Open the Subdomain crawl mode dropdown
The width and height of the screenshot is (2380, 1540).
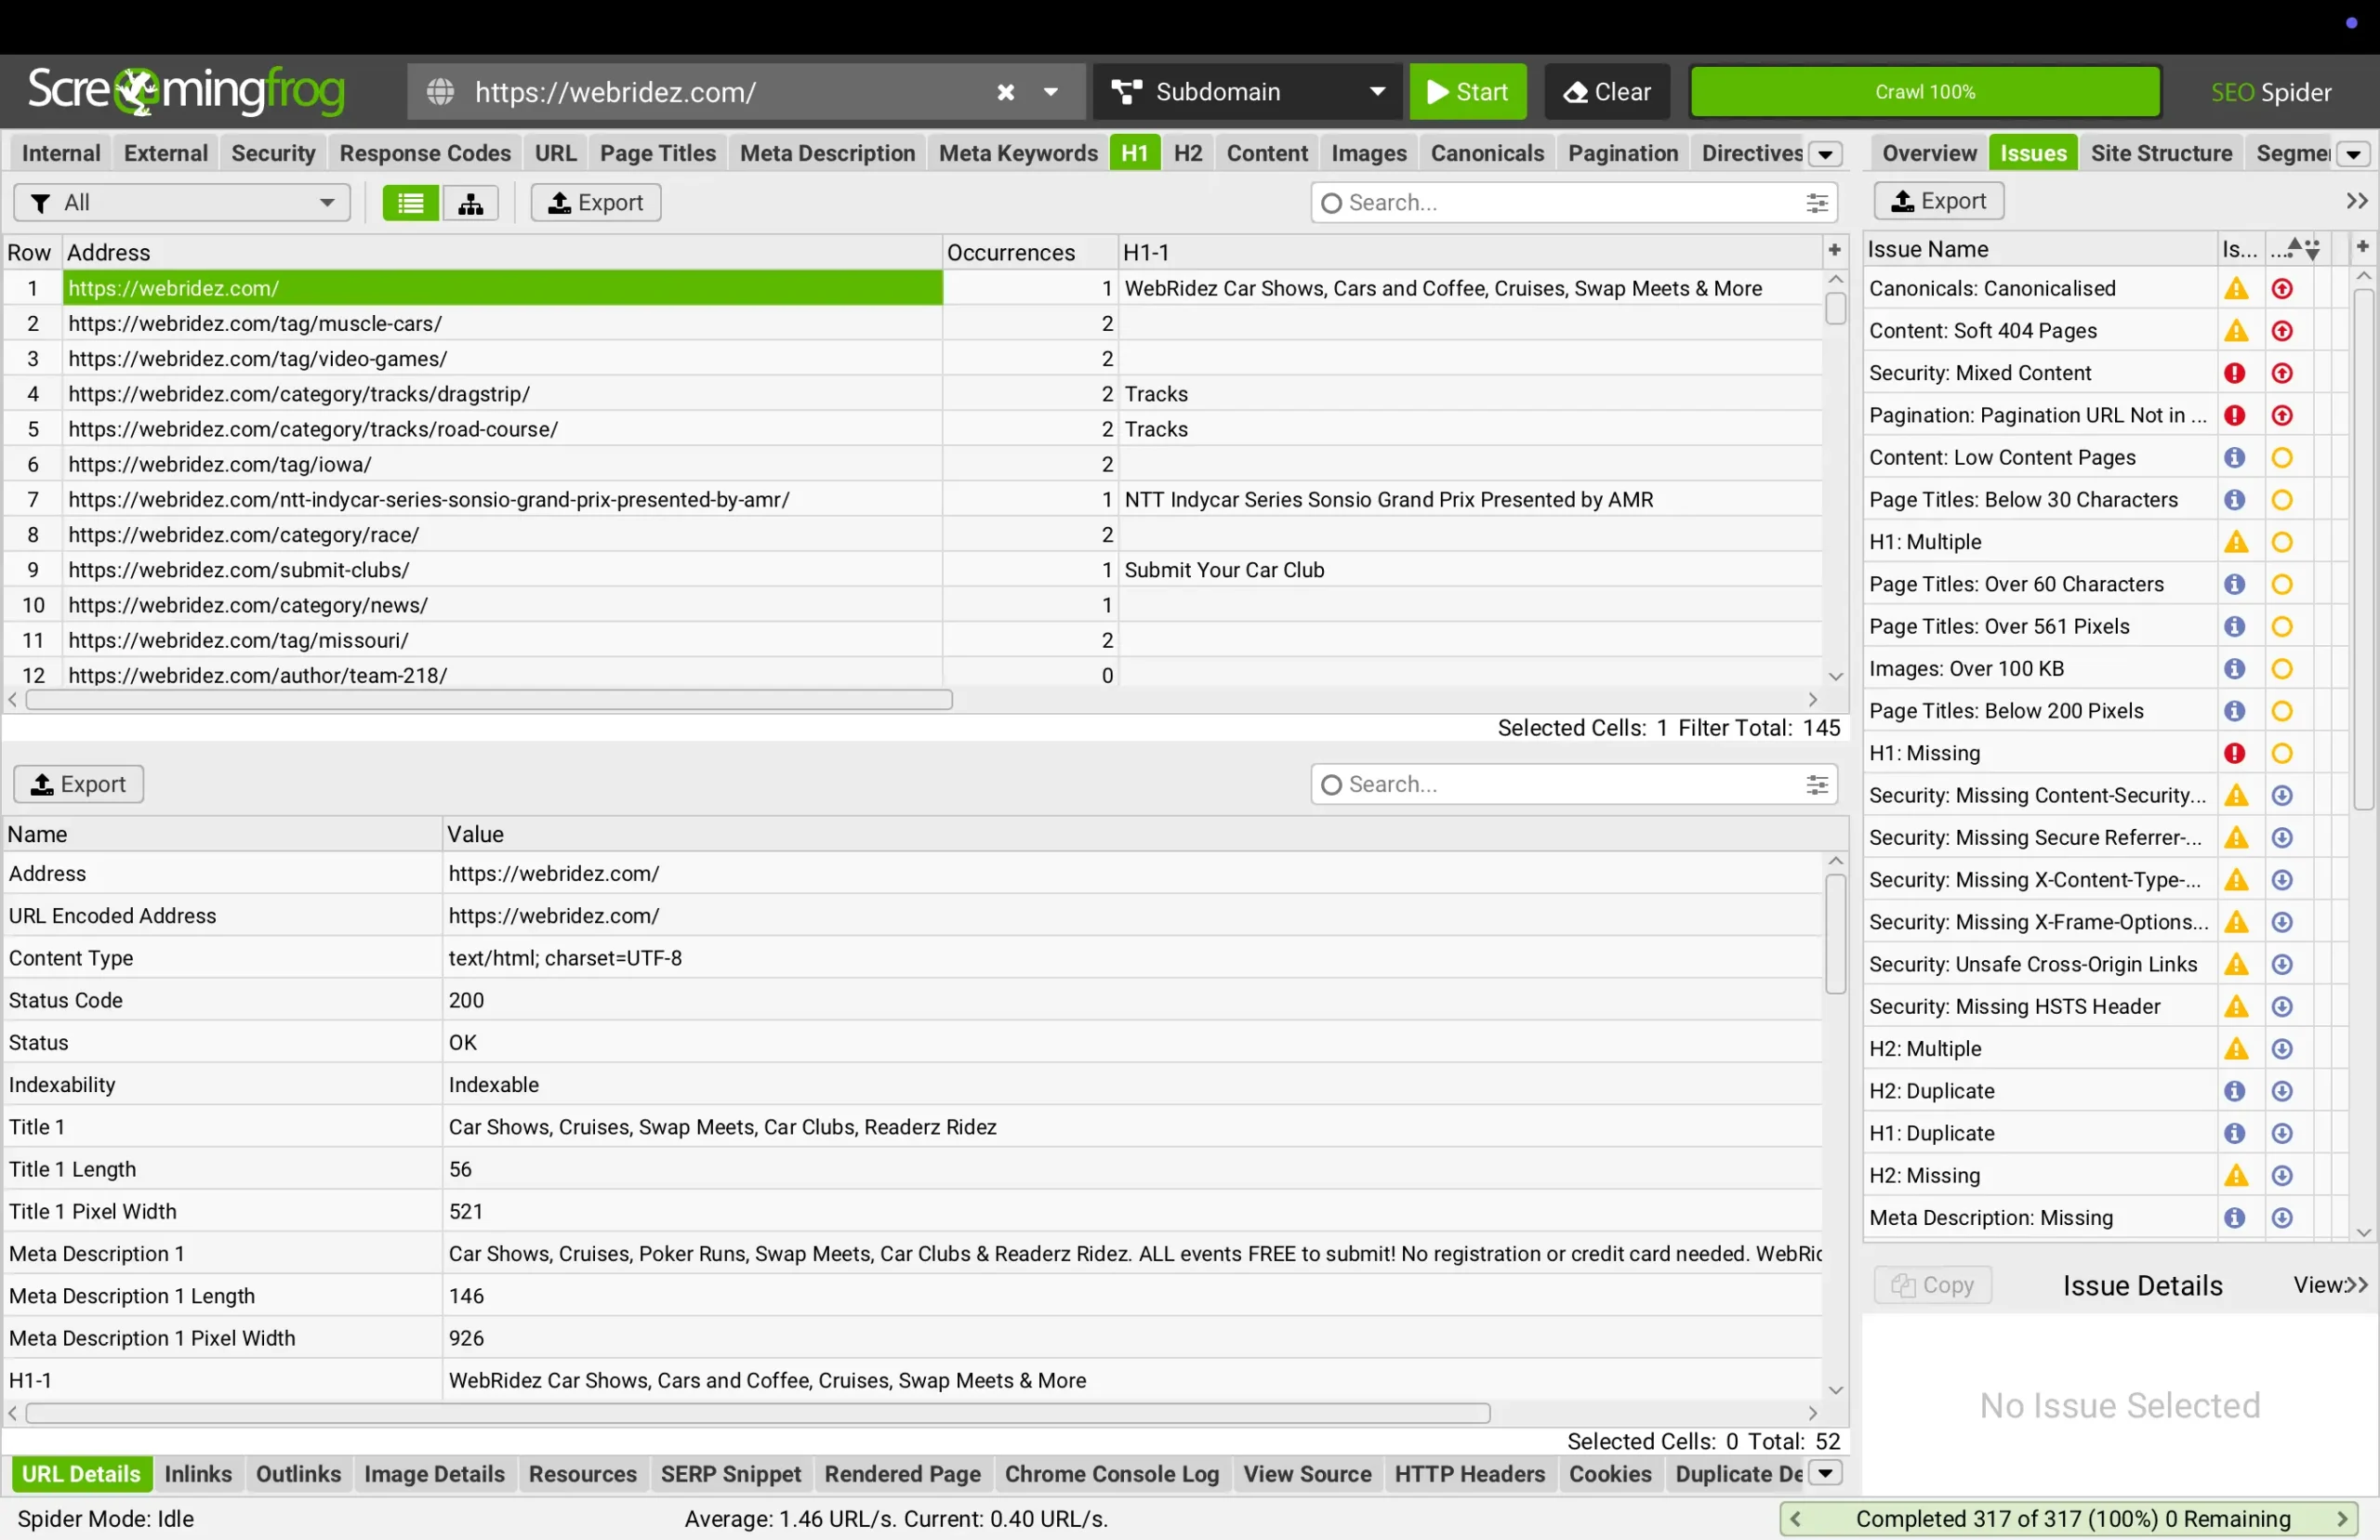pos(1379,91)
